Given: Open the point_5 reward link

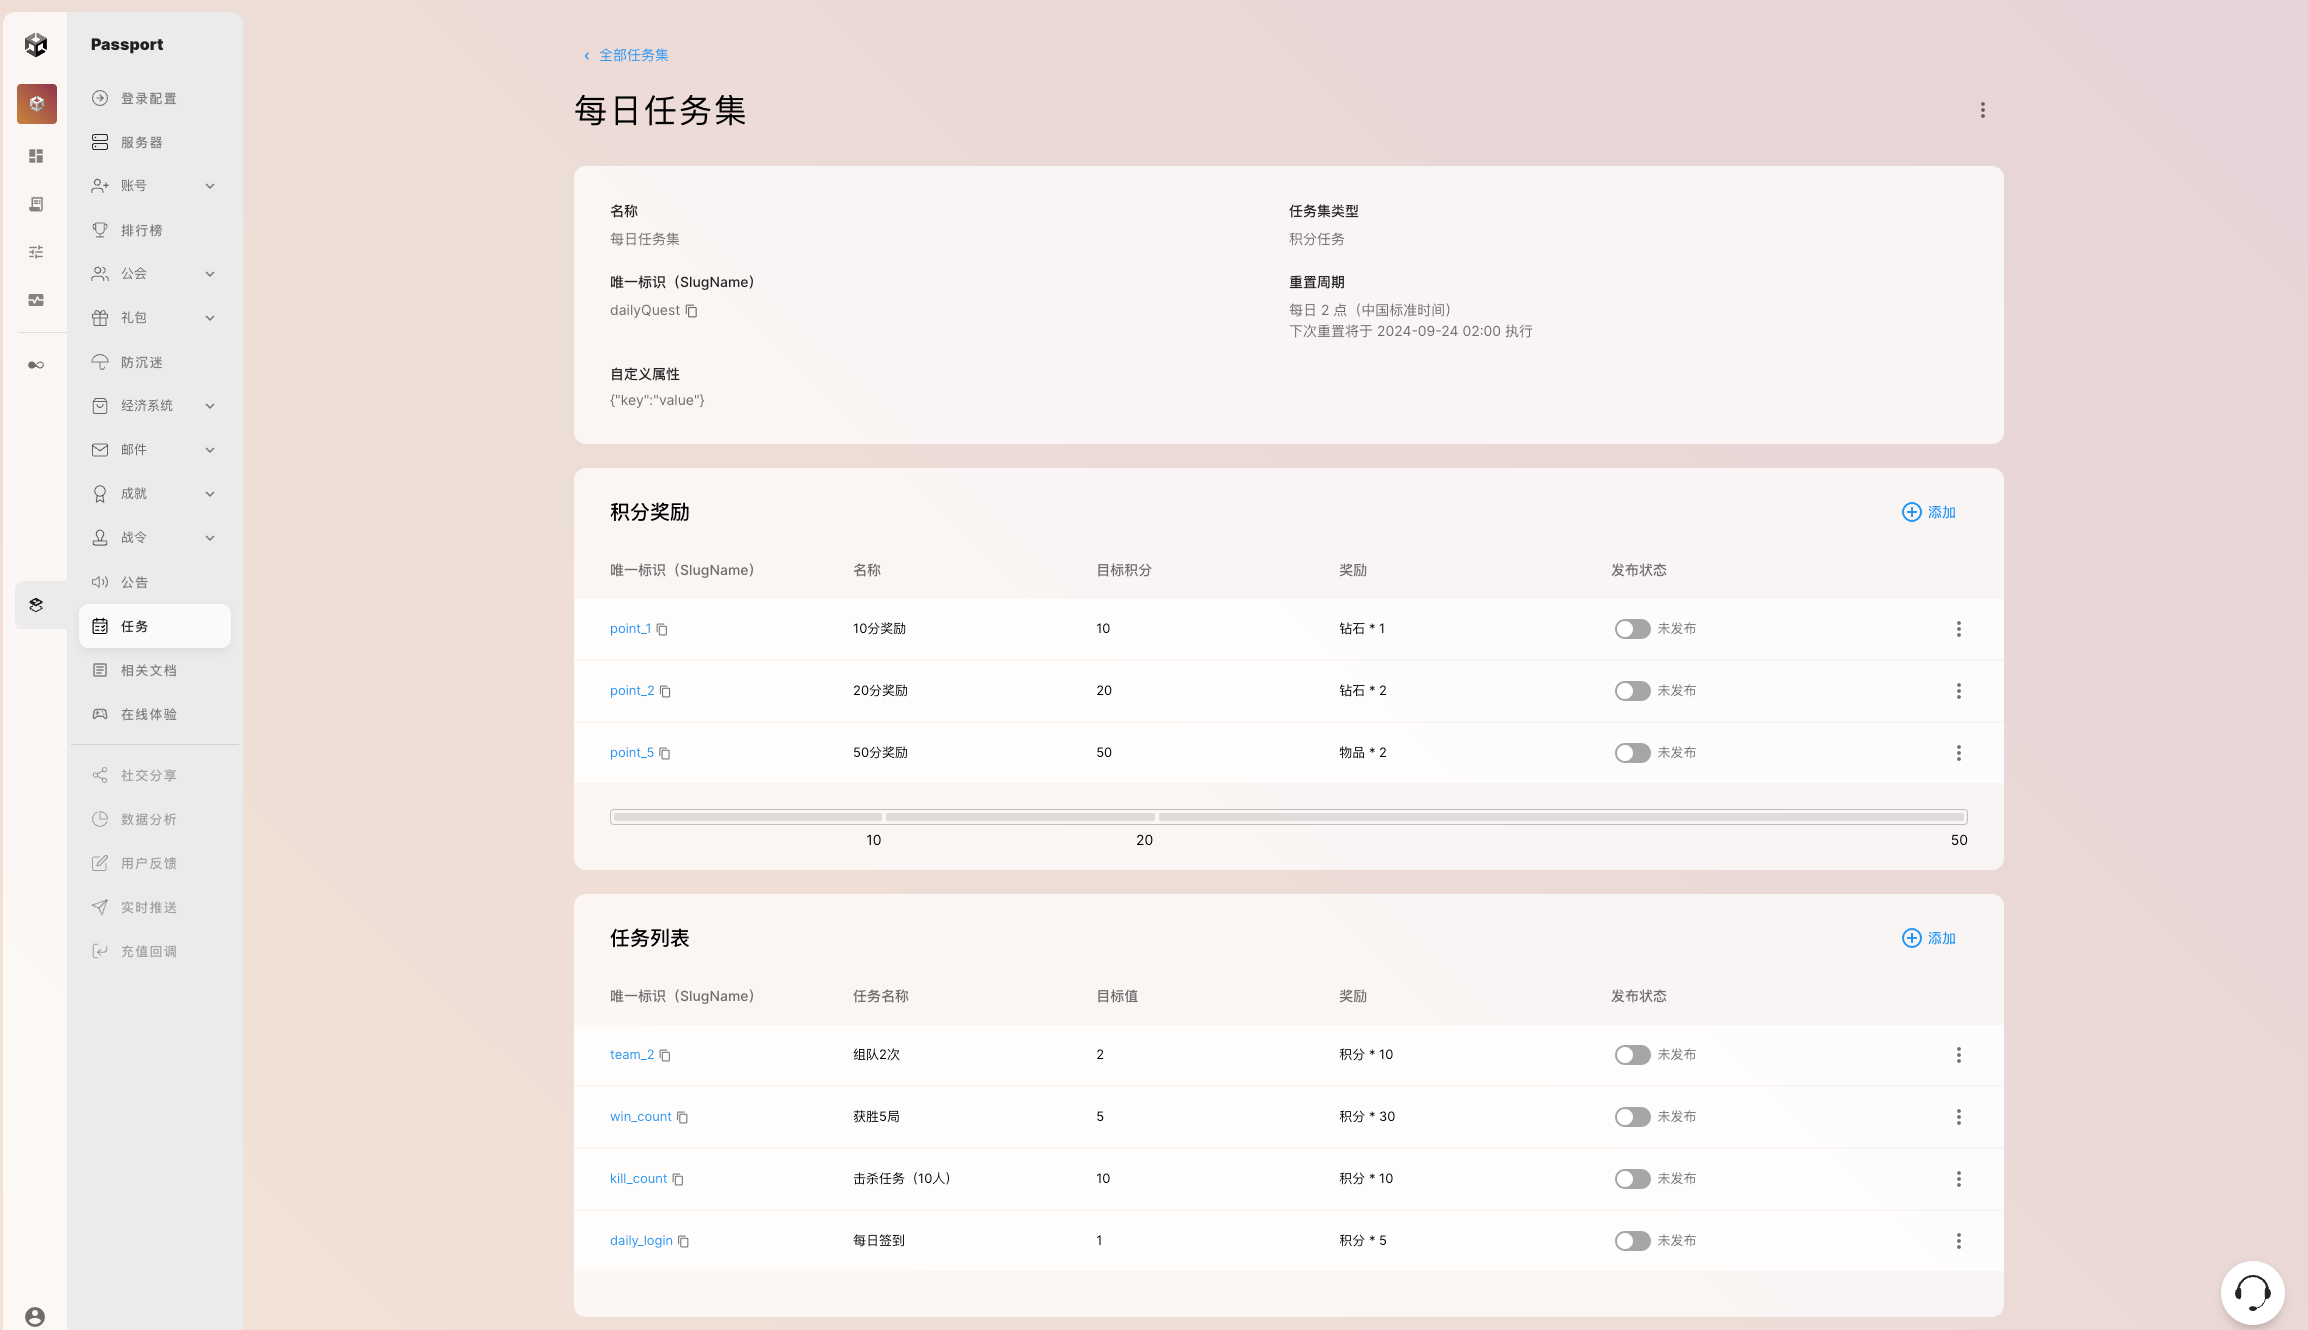Looking at the screenshot, I should [631, 753].
